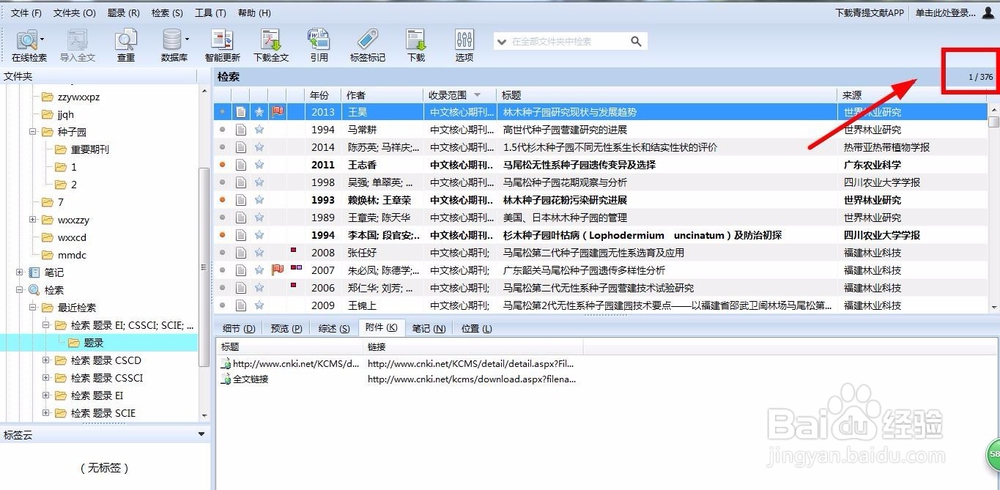Toggle the read-status dot on the 陈苏英 row

(x=222, y=147)
